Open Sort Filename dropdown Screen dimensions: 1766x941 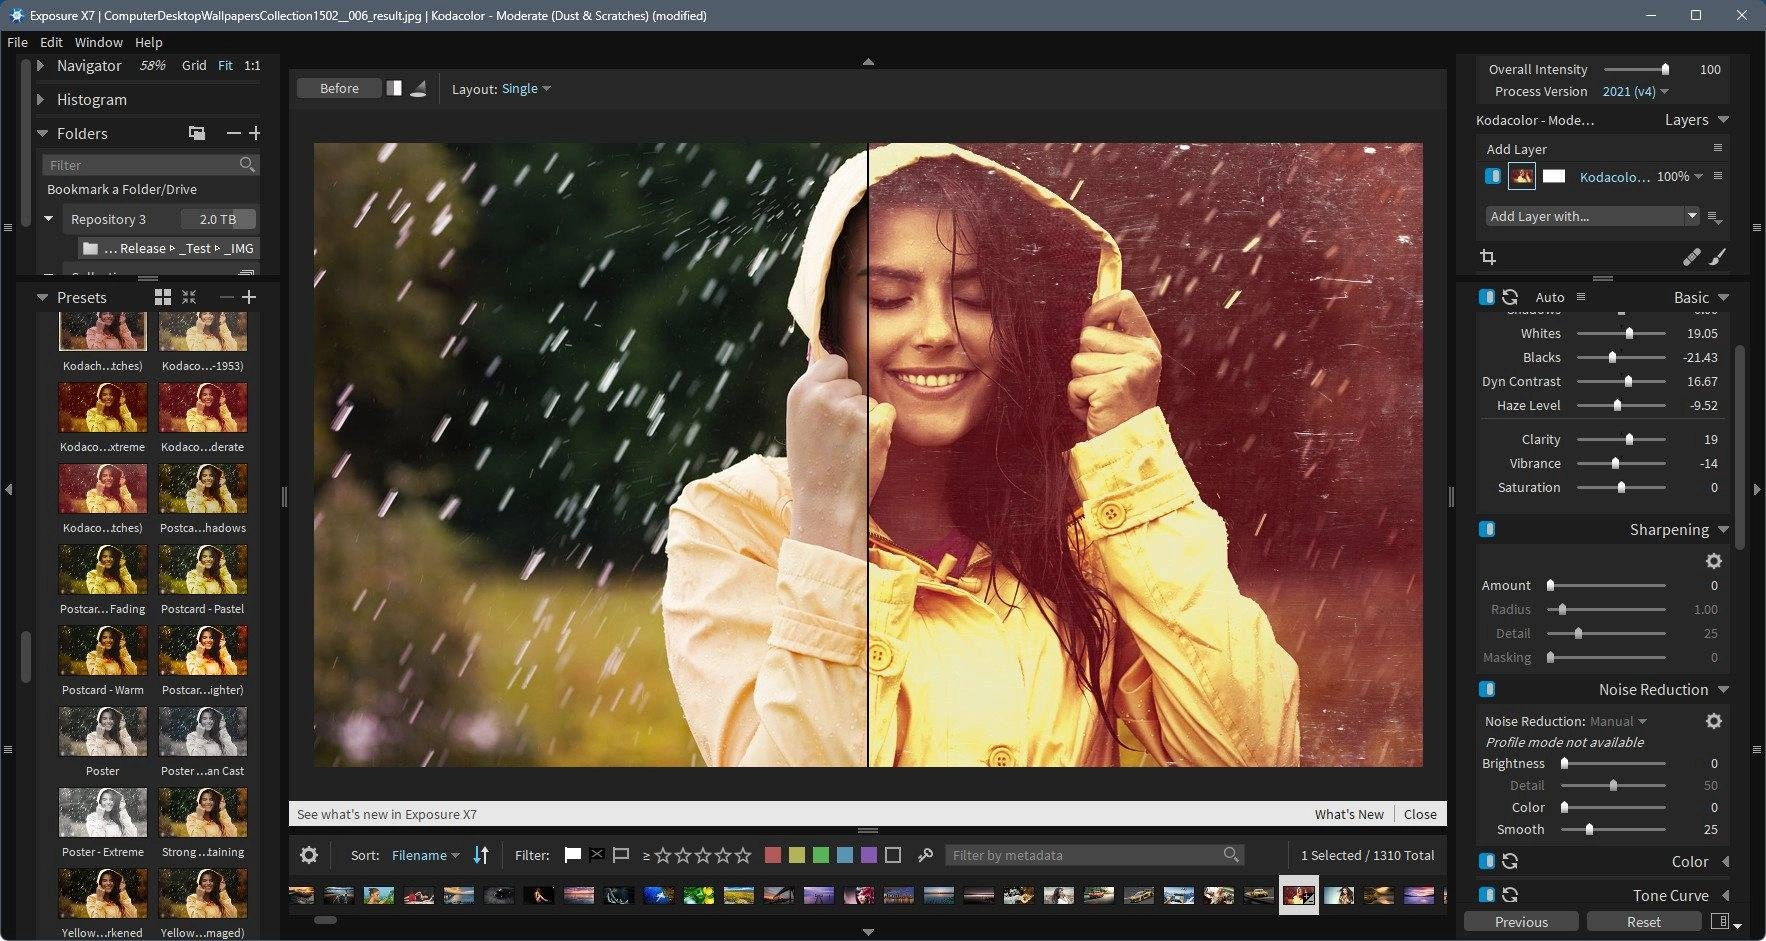point(425,855)
